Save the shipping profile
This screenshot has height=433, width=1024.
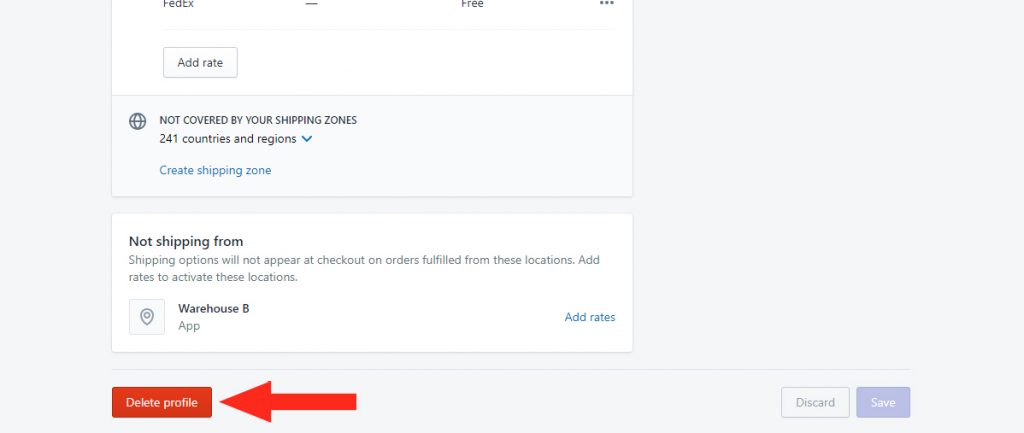883,402
